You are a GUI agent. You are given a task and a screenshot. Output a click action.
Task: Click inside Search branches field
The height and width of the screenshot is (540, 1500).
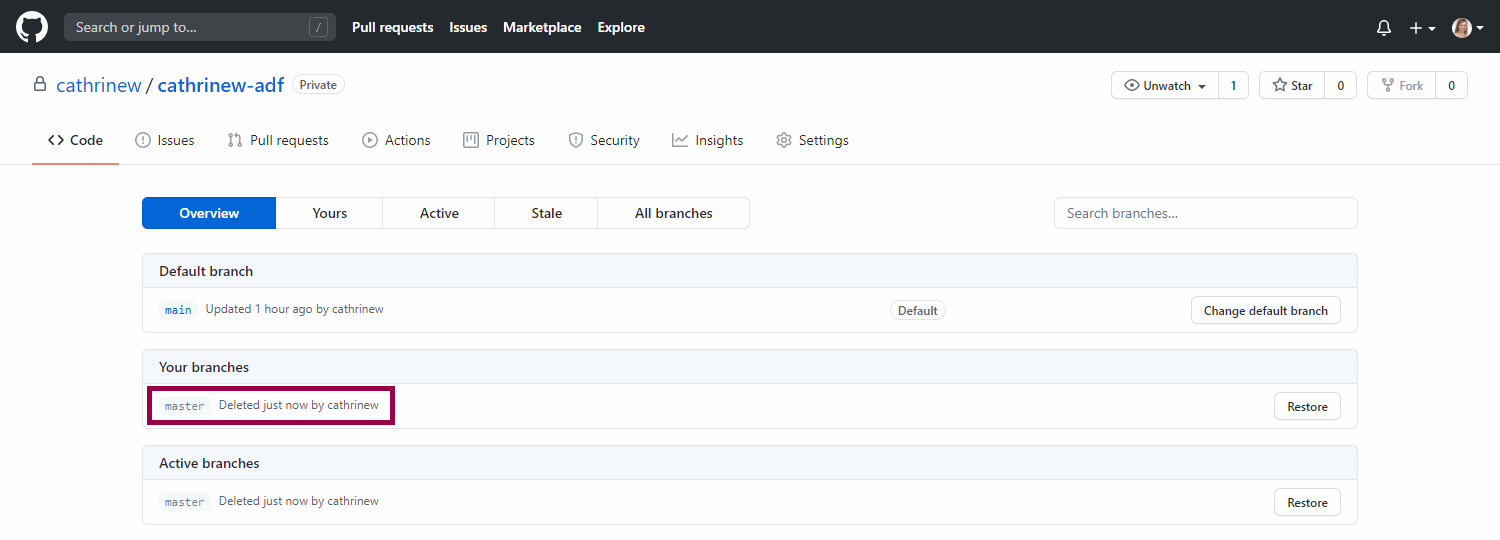tap(1205, 213)
